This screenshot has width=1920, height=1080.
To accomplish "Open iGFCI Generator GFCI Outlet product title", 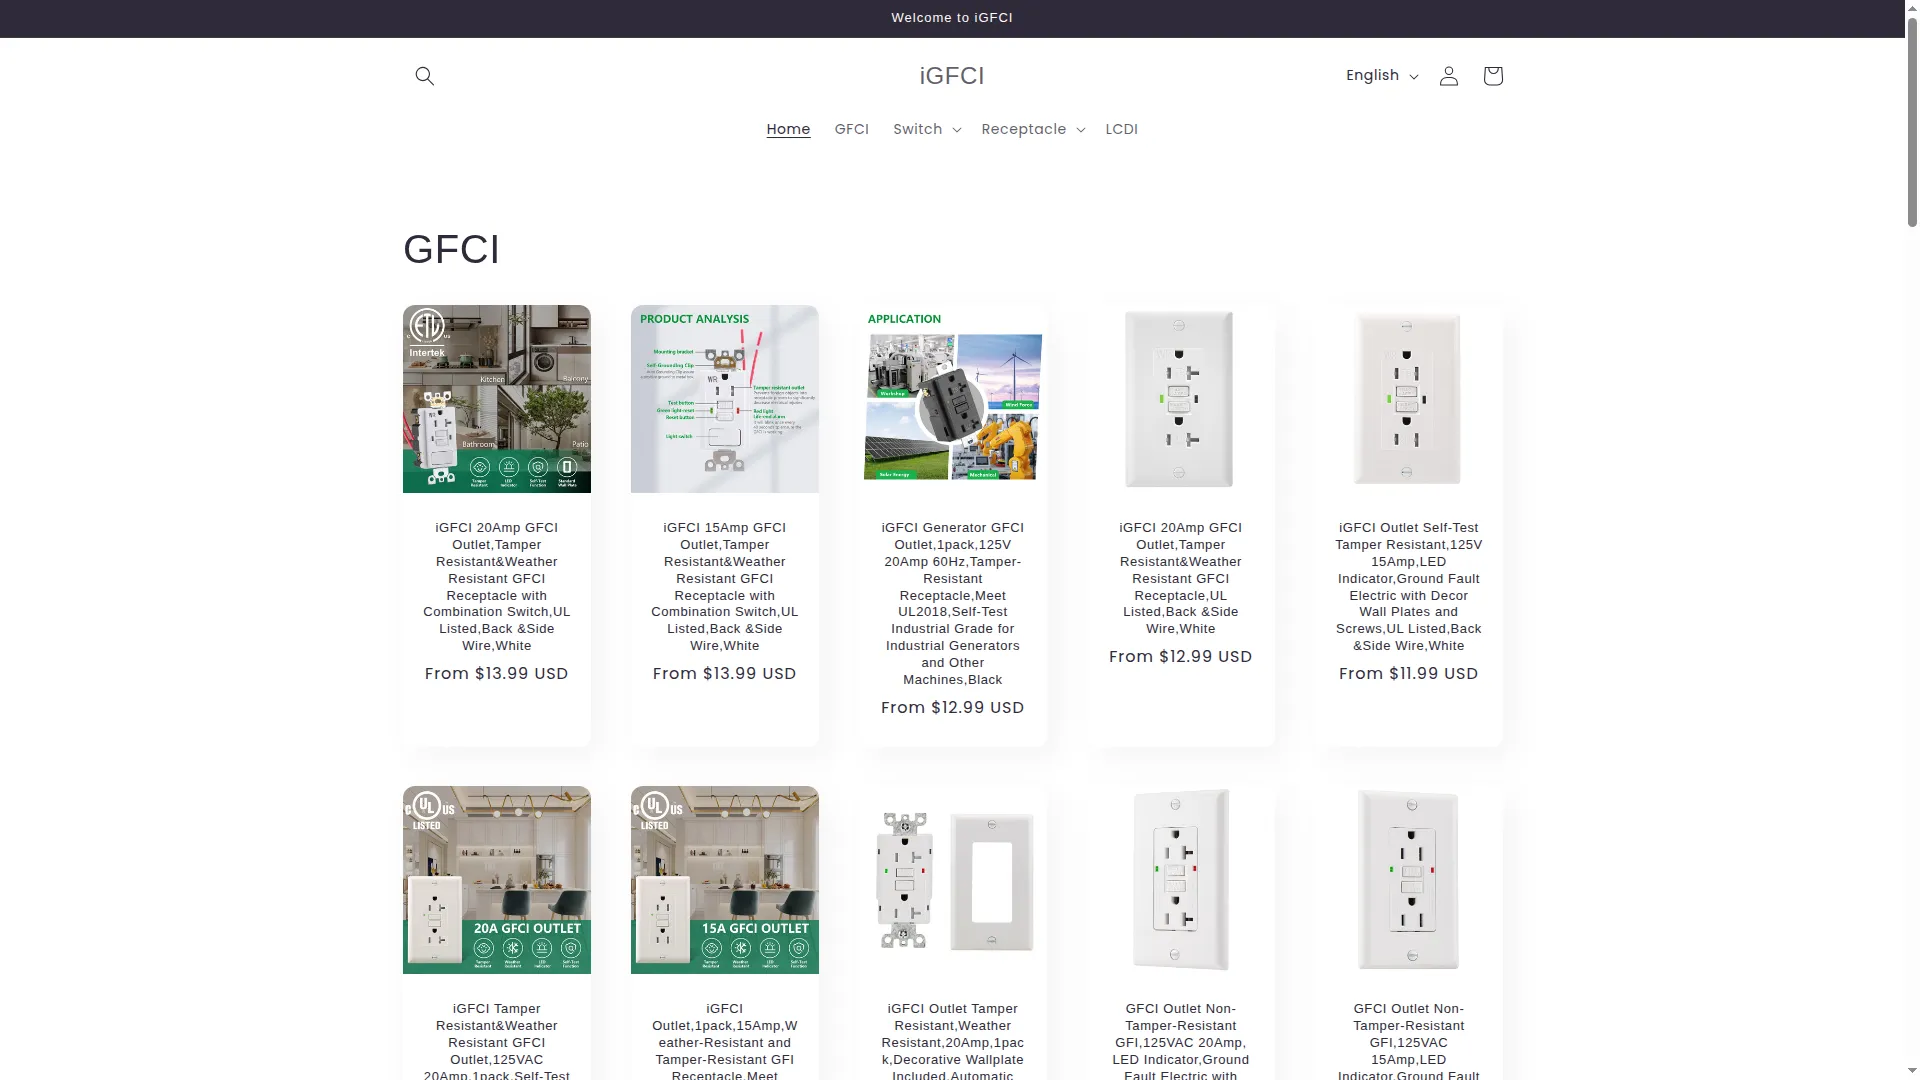I will pos(952,604).
